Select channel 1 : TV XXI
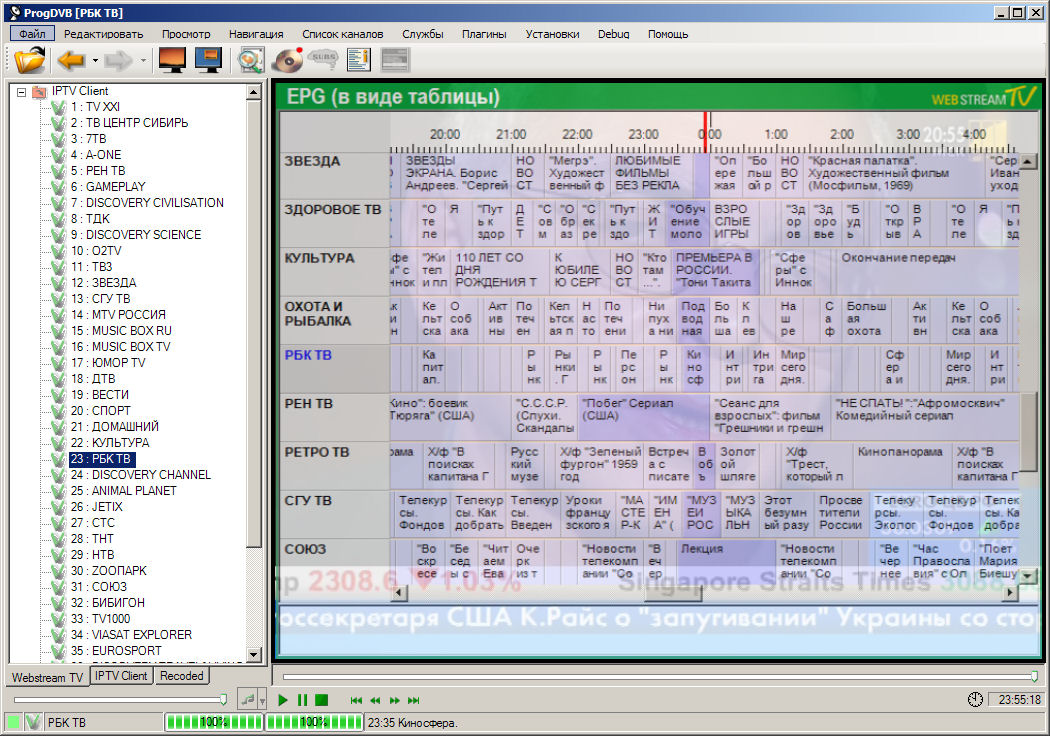 tap(95, 106)
